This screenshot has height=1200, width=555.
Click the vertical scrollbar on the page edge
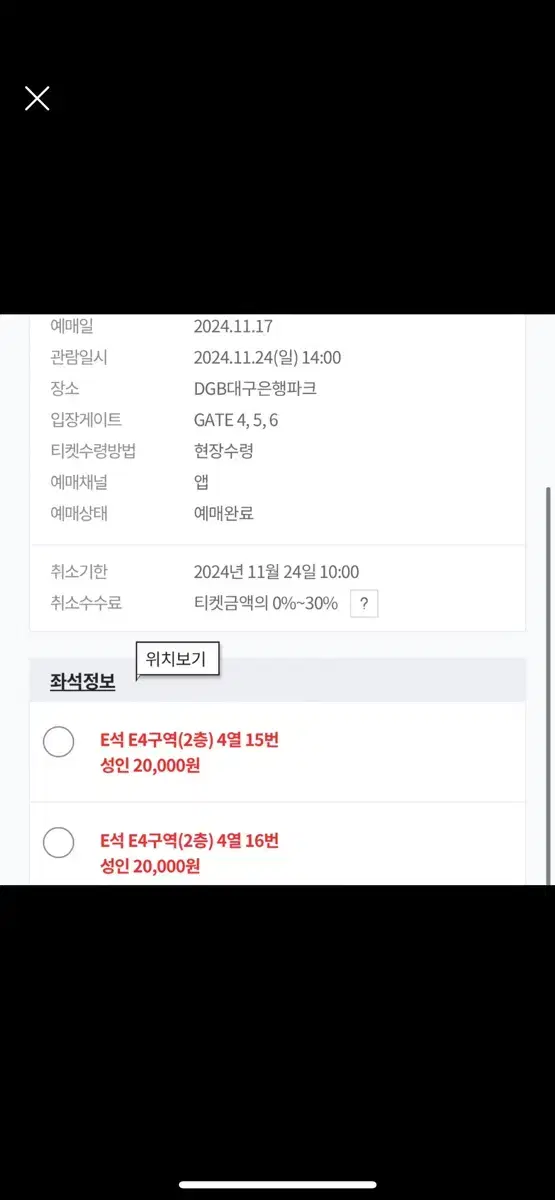point(548,685)
